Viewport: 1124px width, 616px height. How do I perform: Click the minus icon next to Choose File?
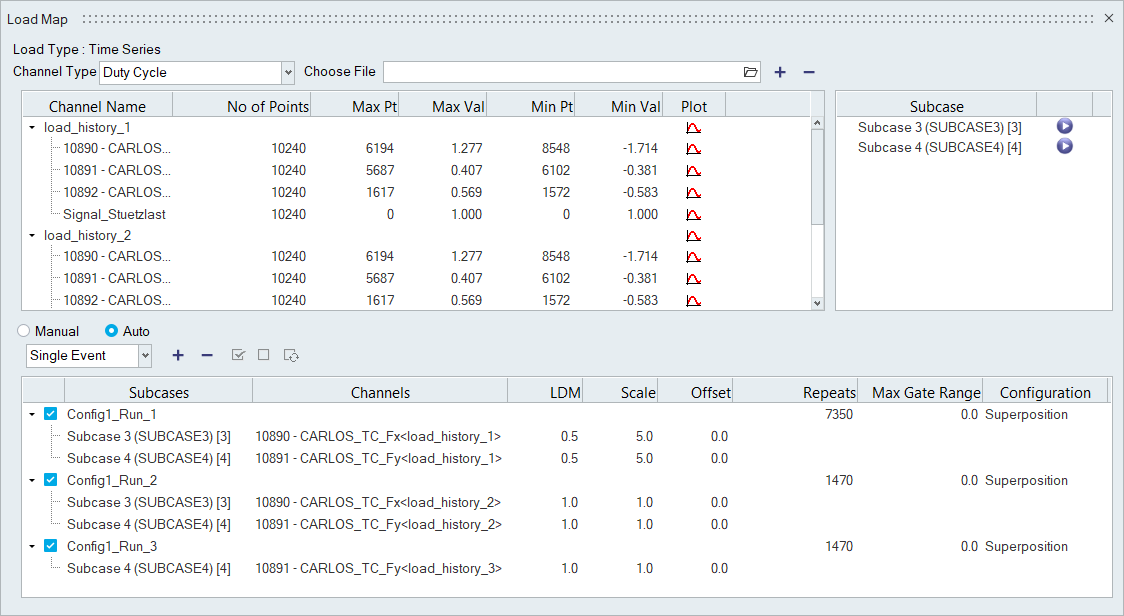[x=809, y=72]
